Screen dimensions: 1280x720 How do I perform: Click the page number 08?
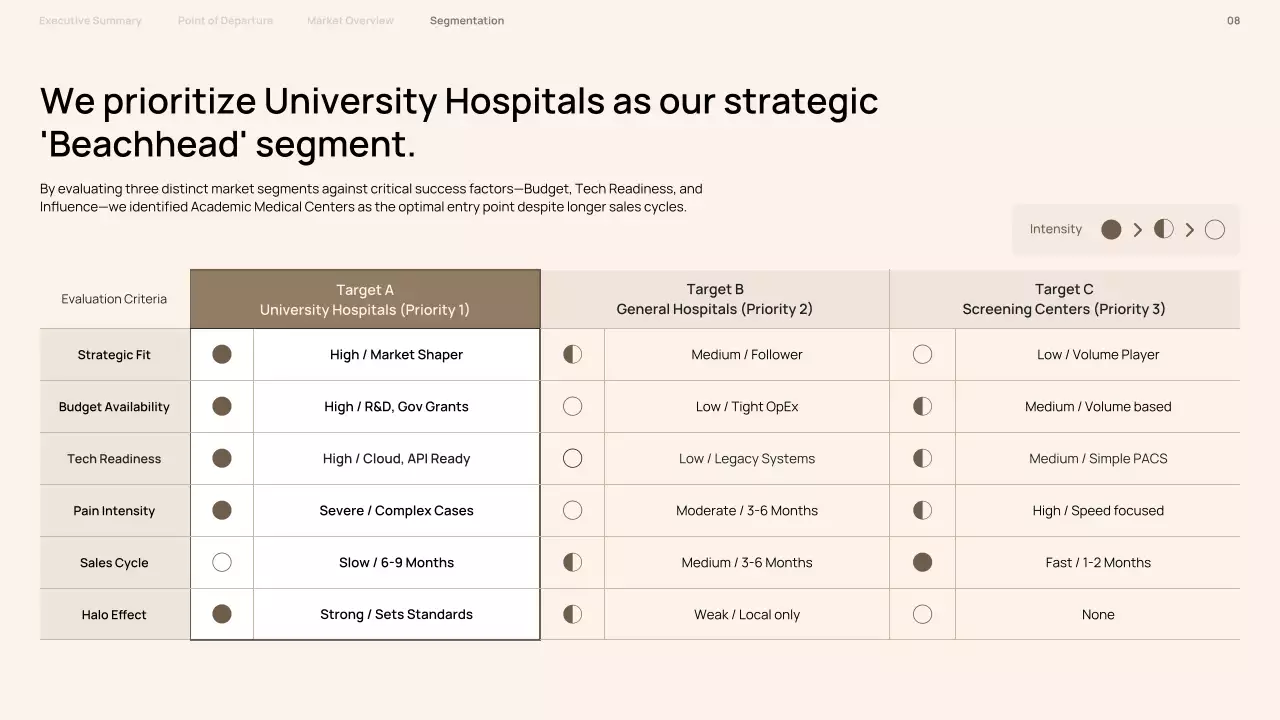pyautogui.click(x=1233, y=21)
